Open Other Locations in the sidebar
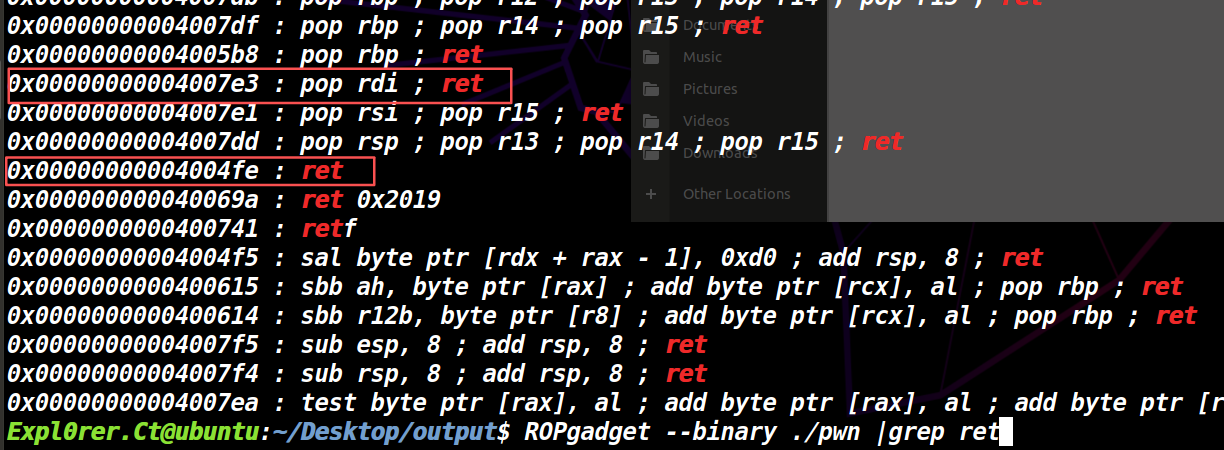The image size is (1224, 450). tap(736, 194)
